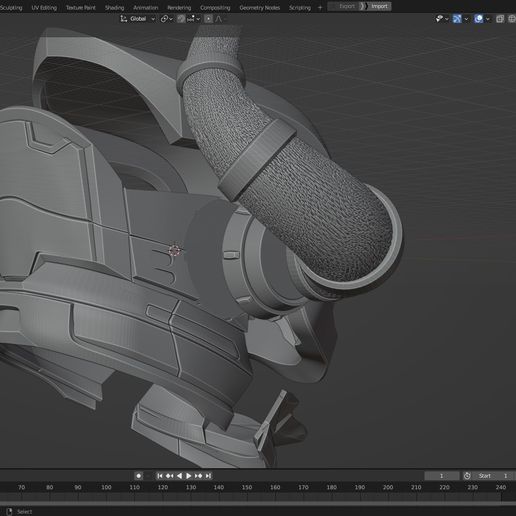Toggle the show overlays button

[479, 19]
